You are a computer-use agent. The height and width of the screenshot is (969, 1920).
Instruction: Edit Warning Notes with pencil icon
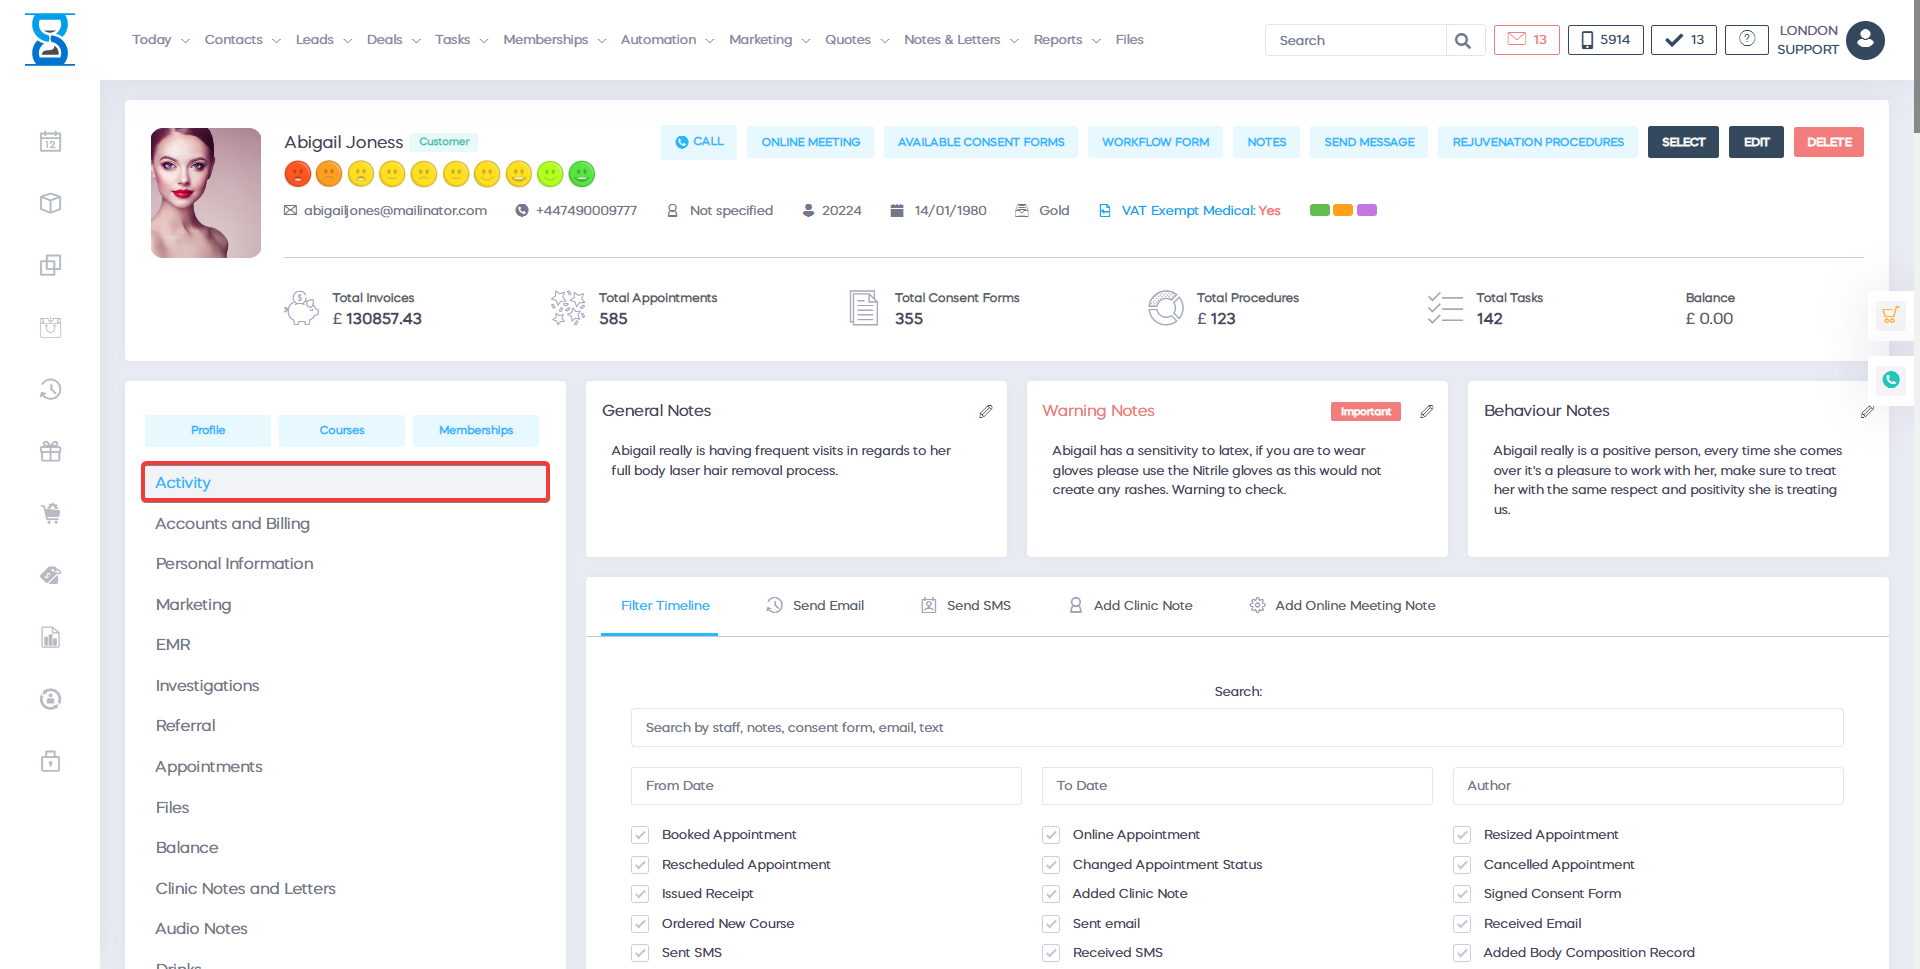click(x=1426, y=411)
